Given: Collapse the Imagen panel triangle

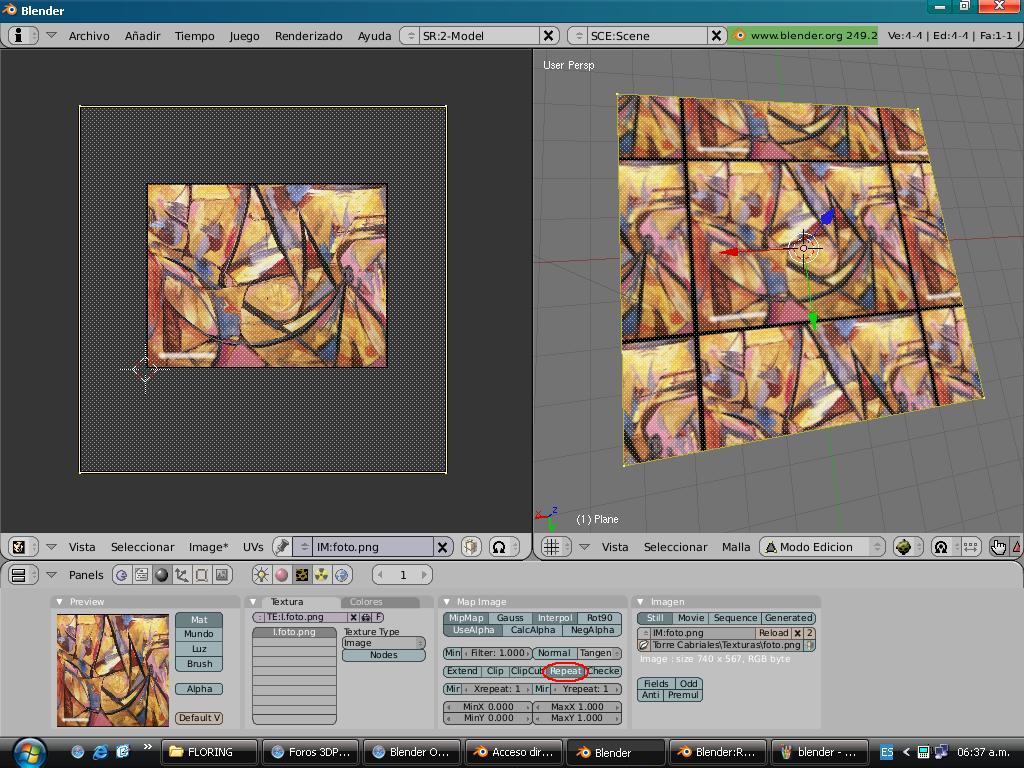Looking at the screenshot, I should [640, 601].
